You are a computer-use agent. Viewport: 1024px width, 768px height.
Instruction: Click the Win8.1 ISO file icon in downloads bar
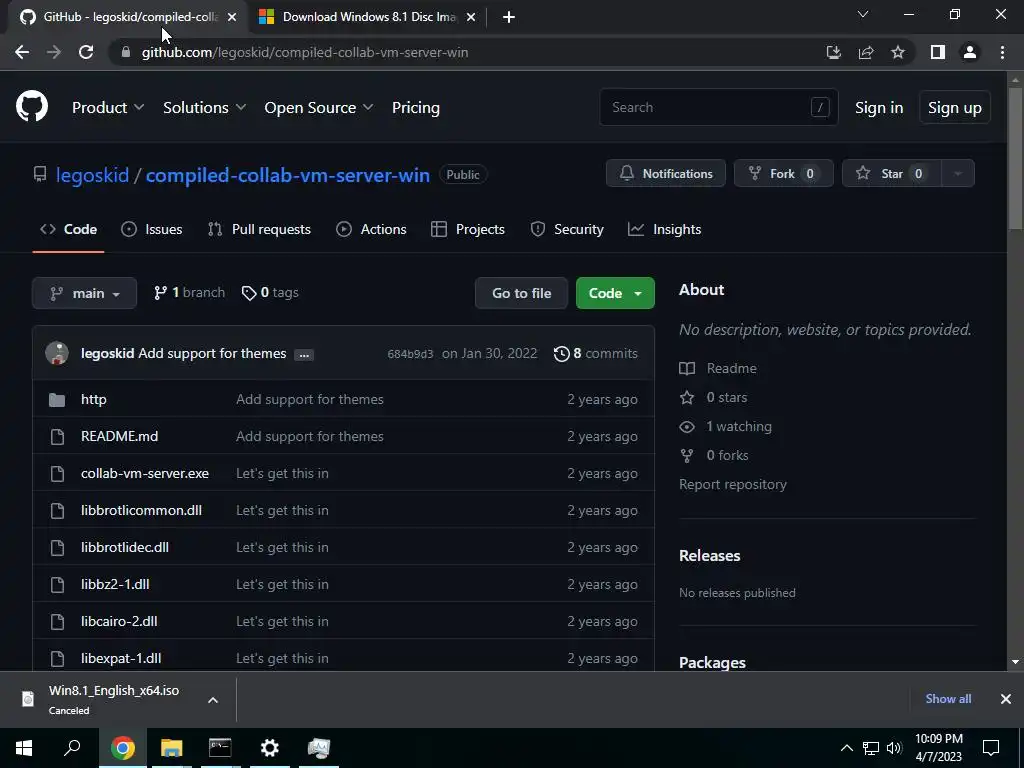[x=27, y=699]
